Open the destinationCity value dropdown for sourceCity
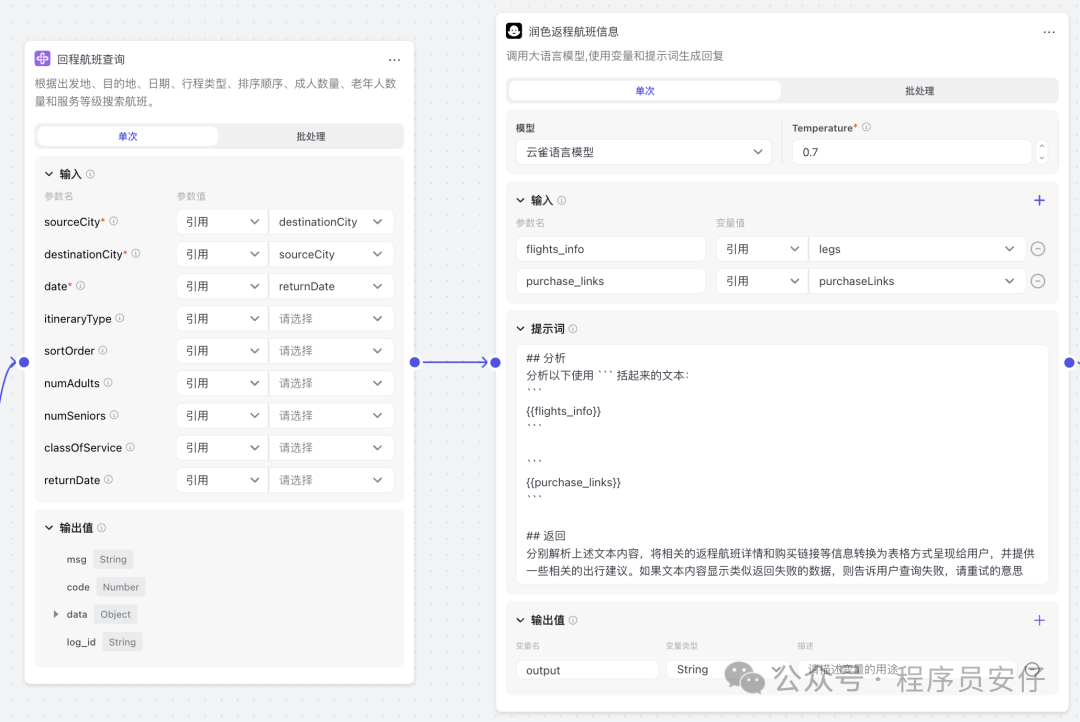Screen dimensions: 1080x722 [331, 222]
